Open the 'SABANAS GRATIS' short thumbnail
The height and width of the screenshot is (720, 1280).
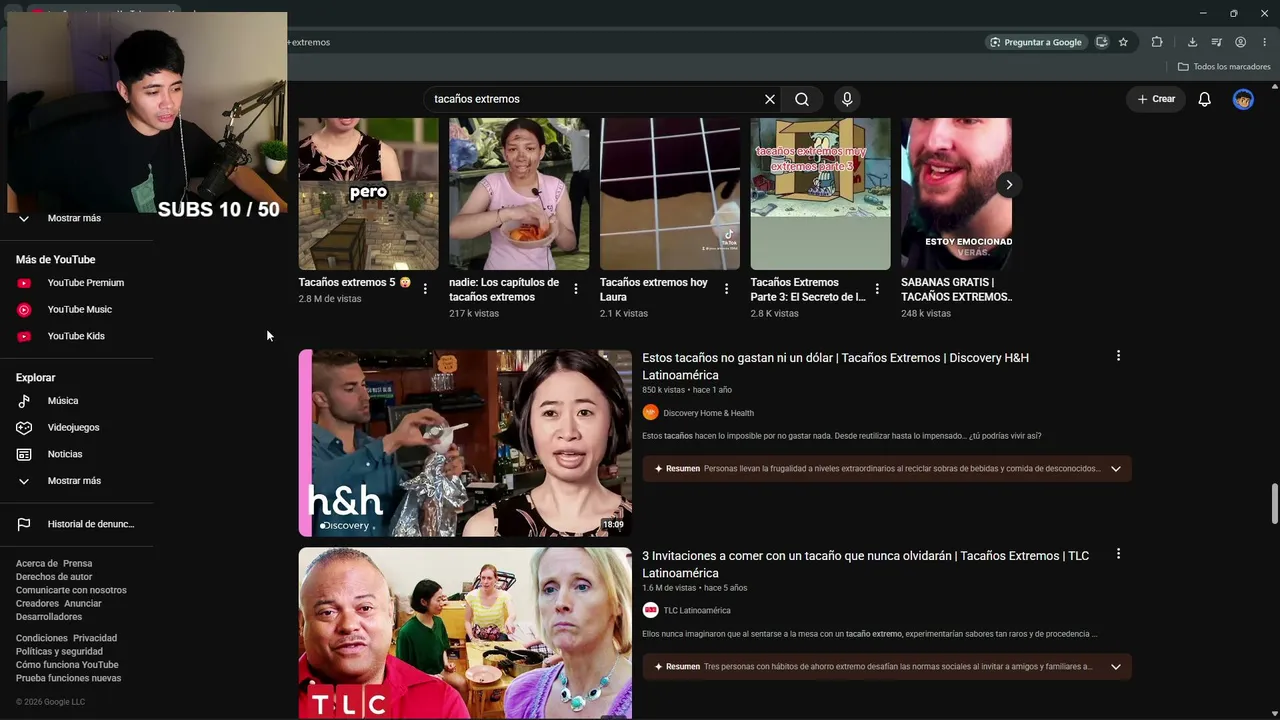point(956,194)
